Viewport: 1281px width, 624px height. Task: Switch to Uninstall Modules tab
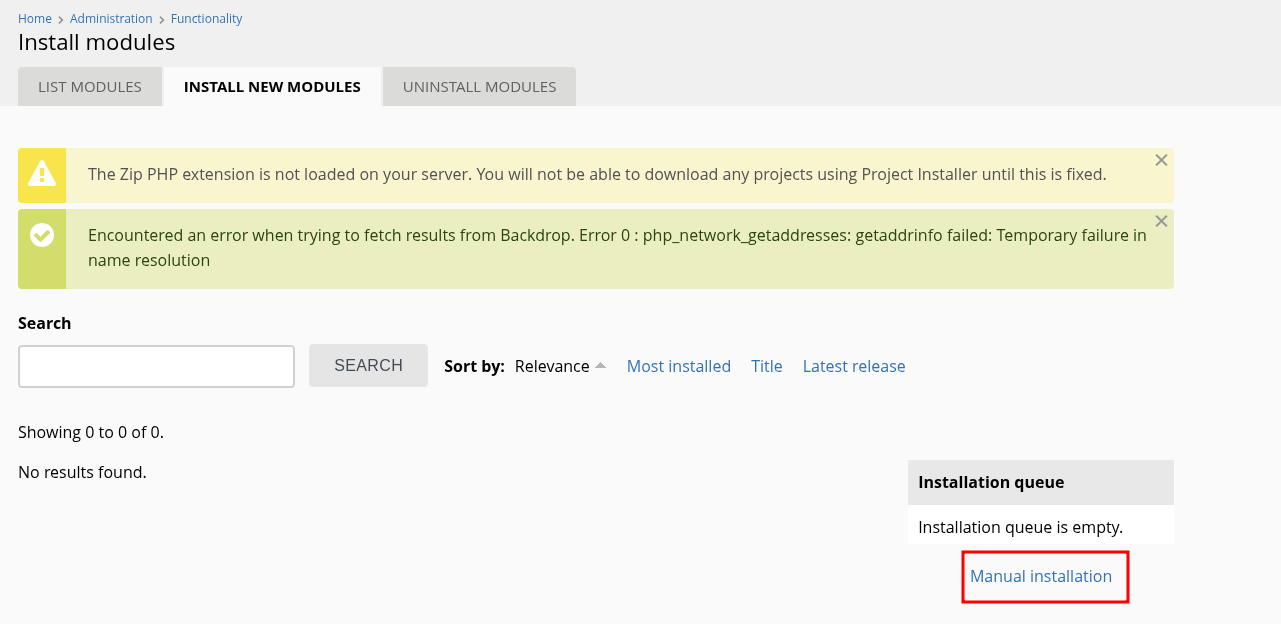point(480,87)
